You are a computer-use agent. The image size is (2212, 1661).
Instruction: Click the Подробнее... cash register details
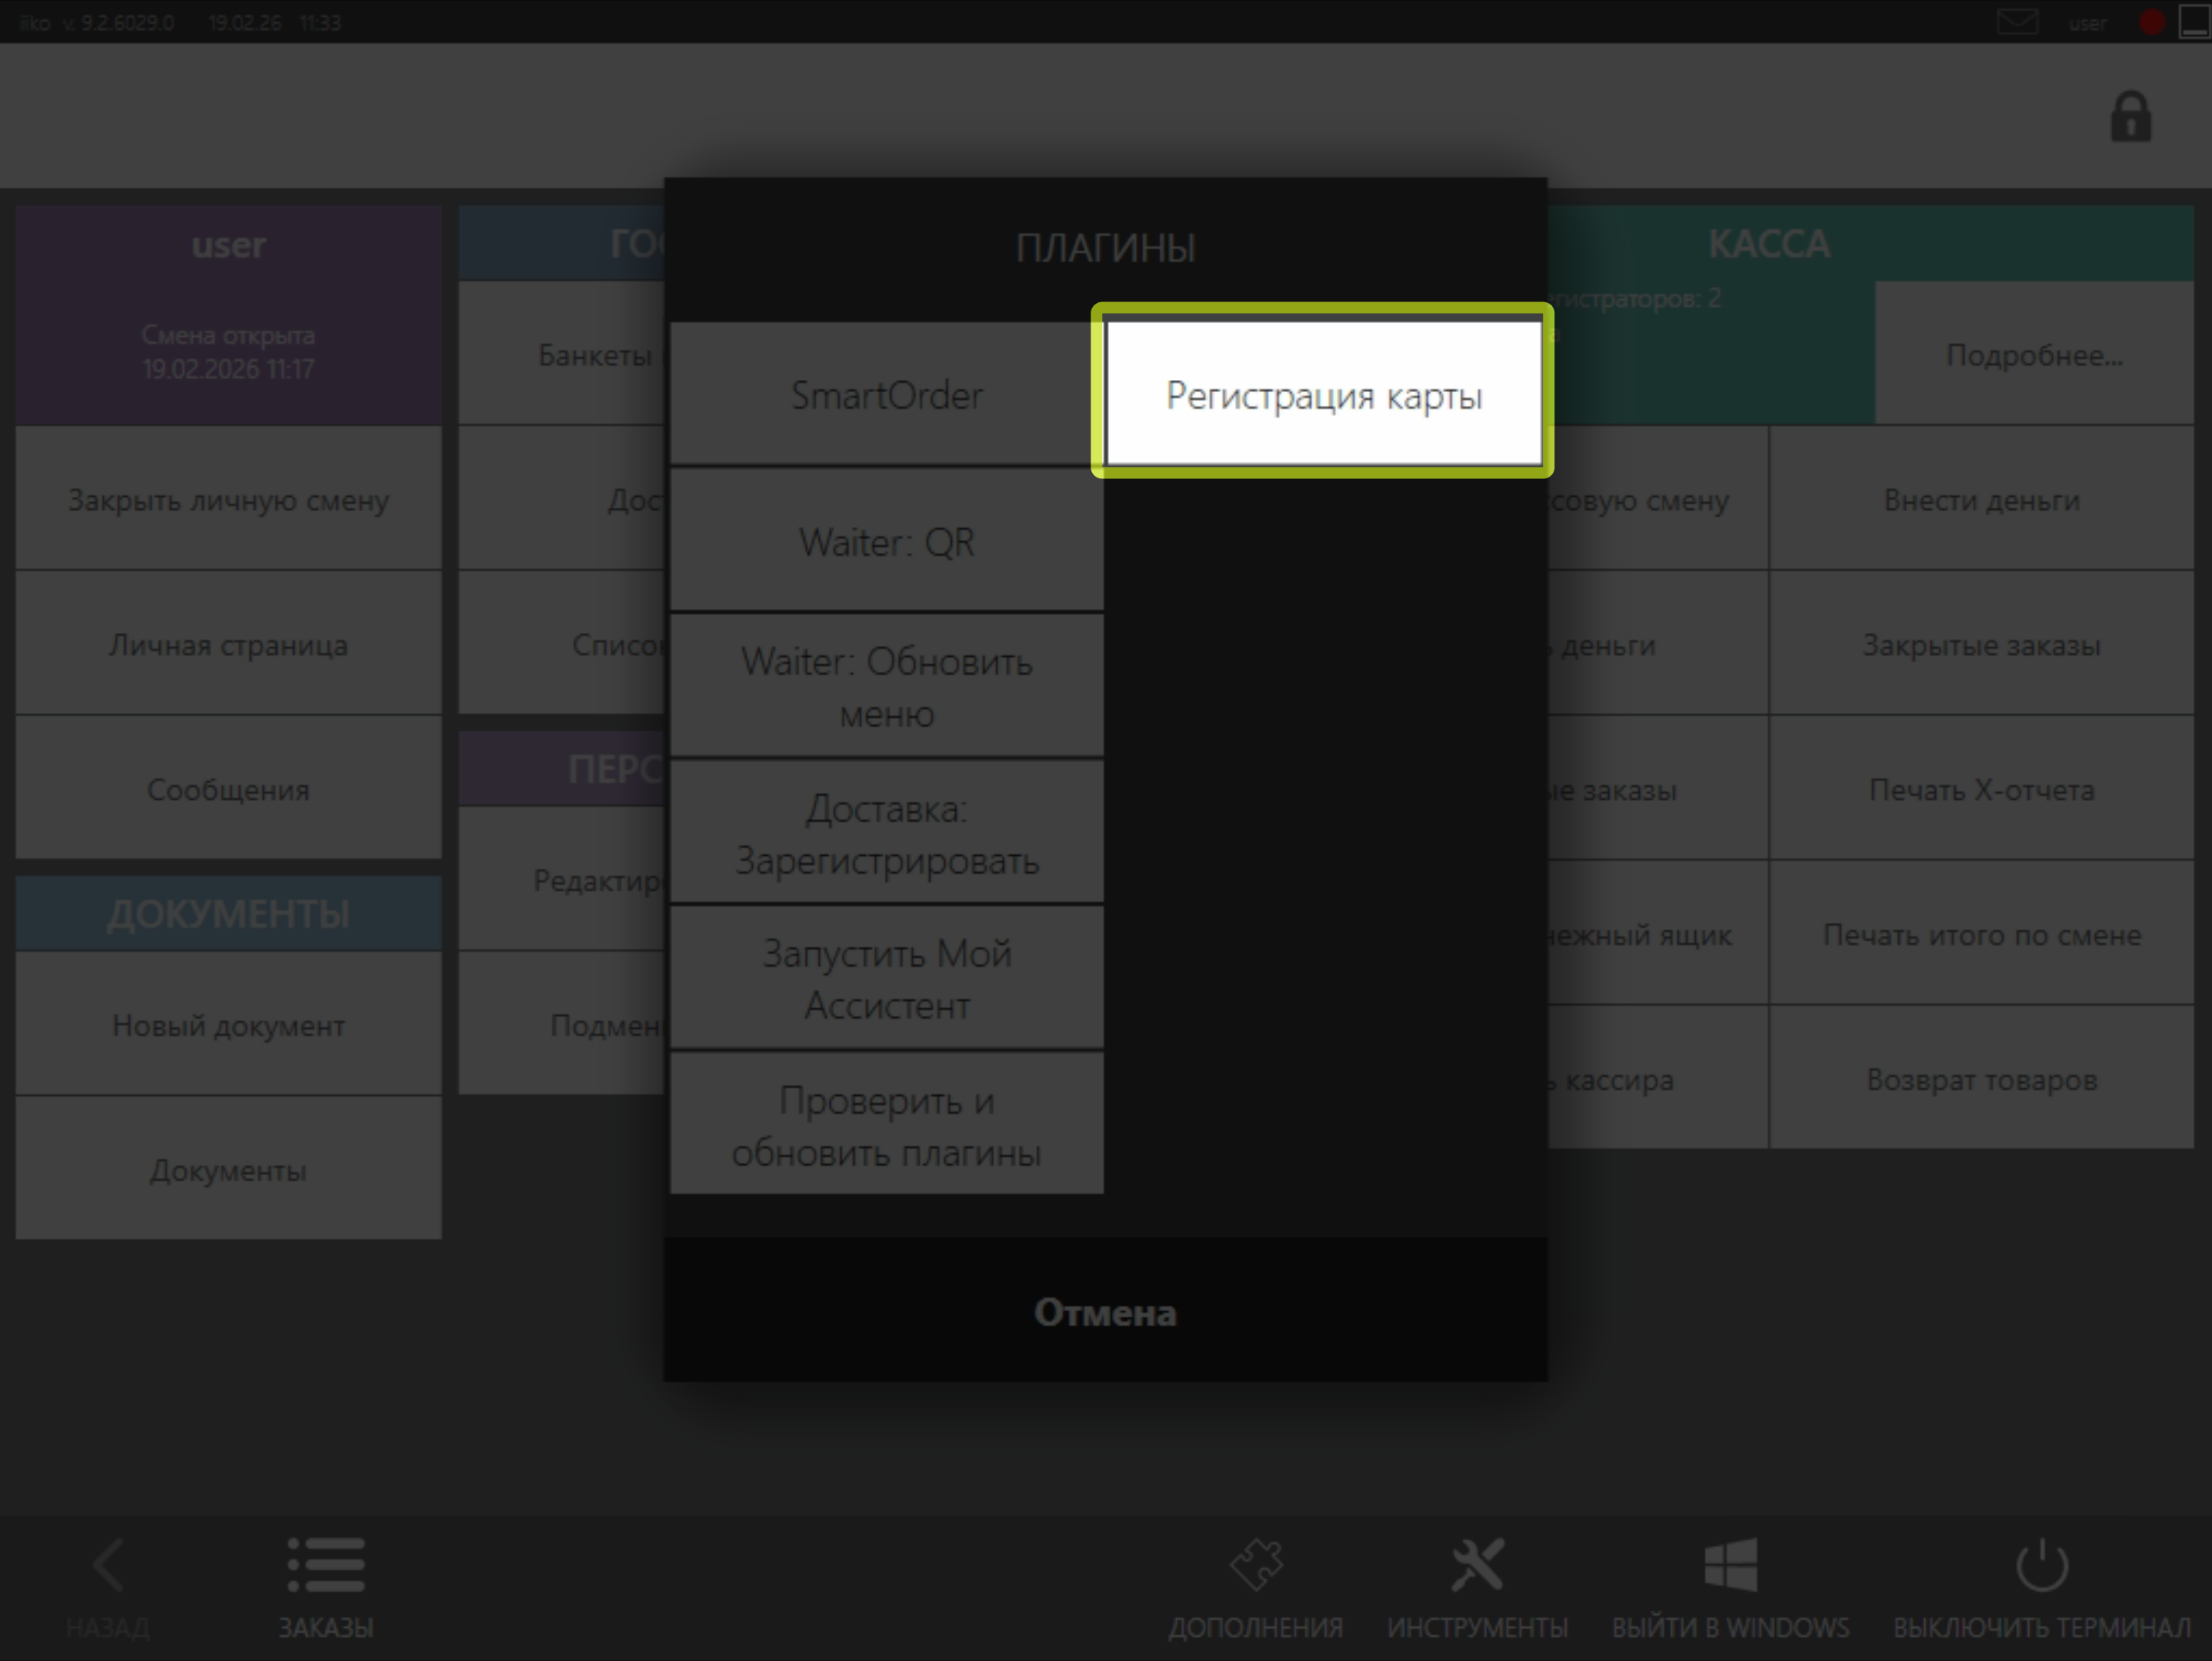[x=2033, y=354]
